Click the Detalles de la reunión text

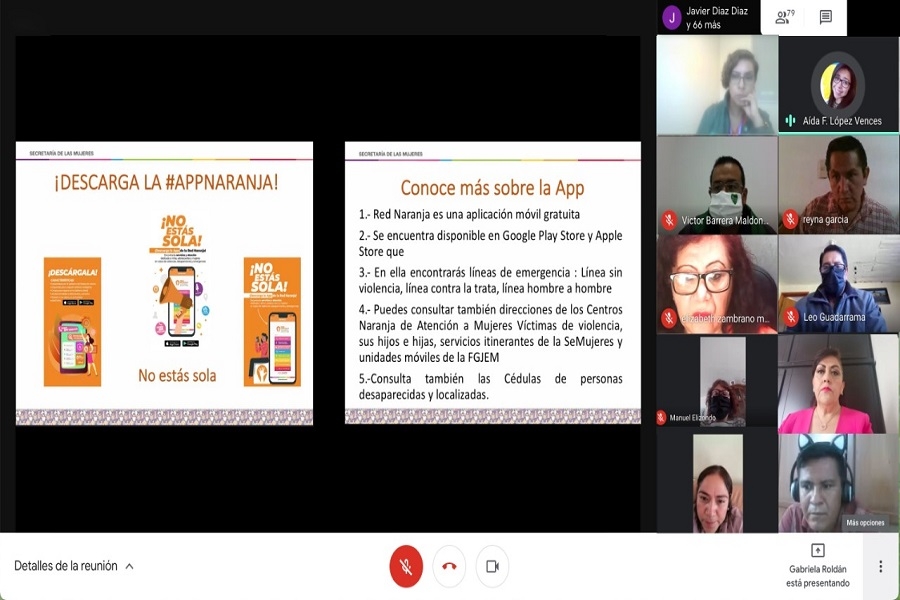click(x=66, y=566)
